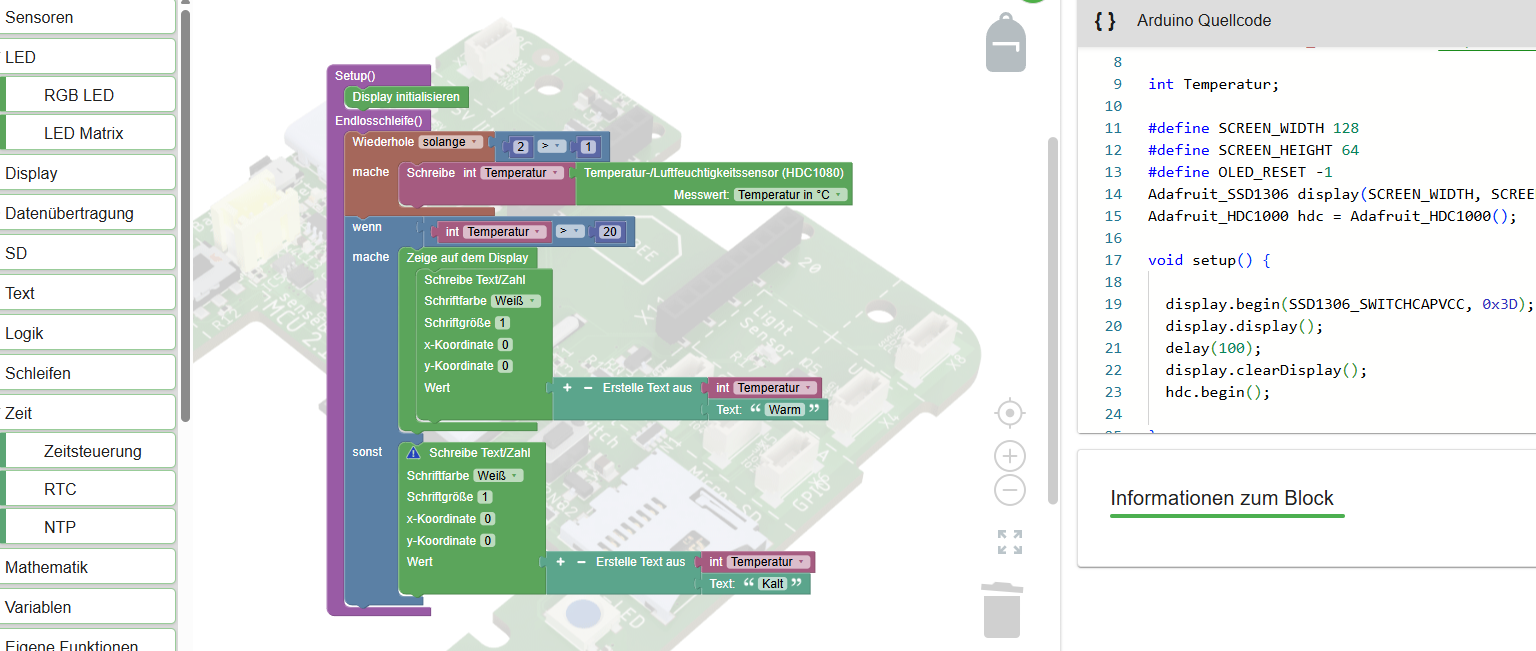Image resolution: width=1536 pixels, height=651 pixels.
Task: Open Temperatur variable dropdown in Schreibe int block
Action: pyautogui.click(x=520, y=173)
